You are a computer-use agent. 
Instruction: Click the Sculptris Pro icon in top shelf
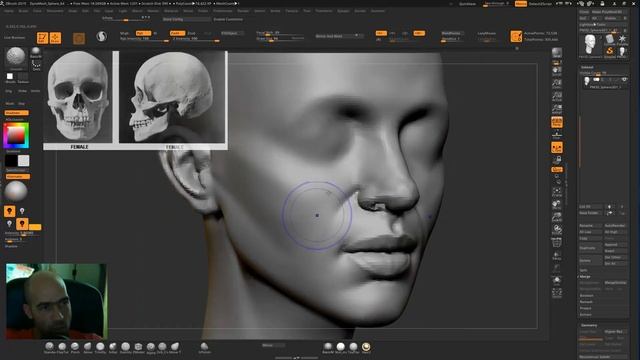click(x=101, y=37)
